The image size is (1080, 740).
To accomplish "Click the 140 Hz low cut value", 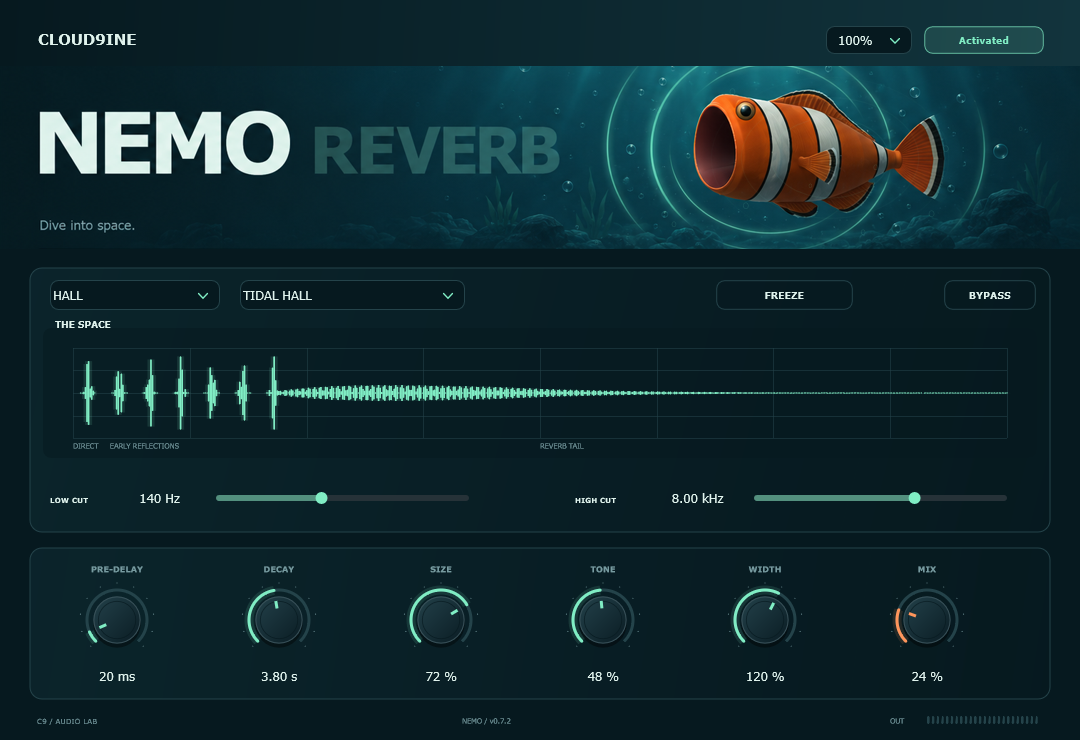I will click(x=160, y=498).
